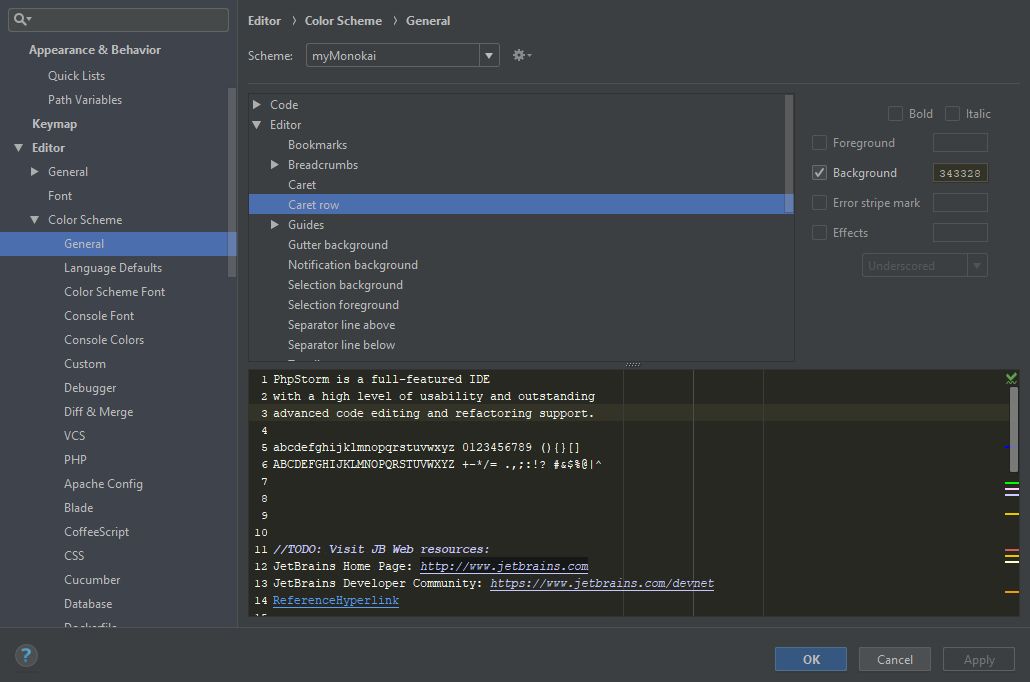This screenshot has height=682, width=1030.
Task: Check the Error stripe mark checkbox
Action: point(819,202)
